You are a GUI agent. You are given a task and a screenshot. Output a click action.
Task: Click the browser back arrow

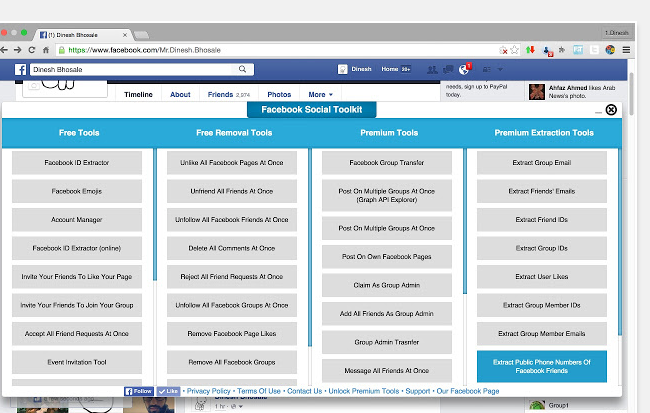pos(4,50)
